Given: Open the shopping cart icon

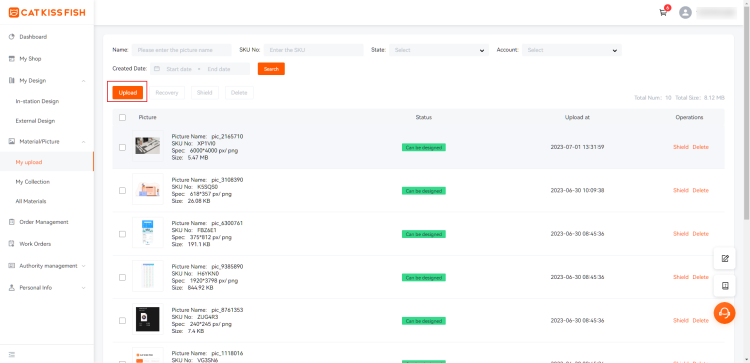Looking at the screenshot, I should [663, 12].
